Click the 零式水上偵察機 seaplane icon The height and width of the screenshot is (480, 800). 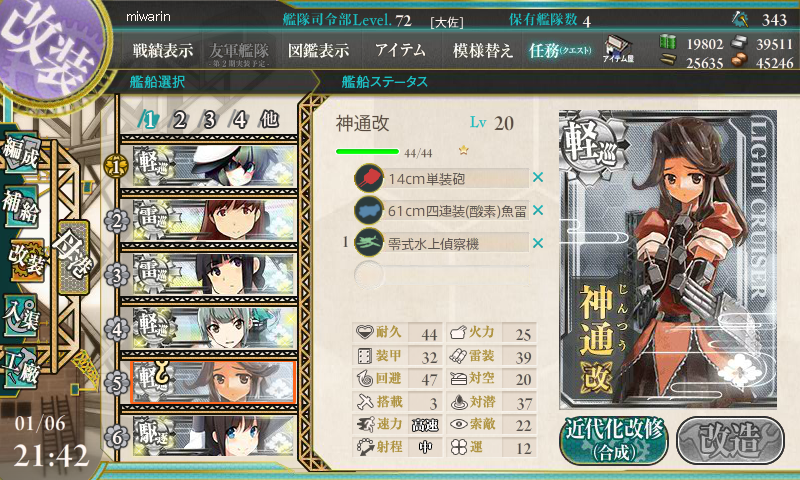coord(369,243)
